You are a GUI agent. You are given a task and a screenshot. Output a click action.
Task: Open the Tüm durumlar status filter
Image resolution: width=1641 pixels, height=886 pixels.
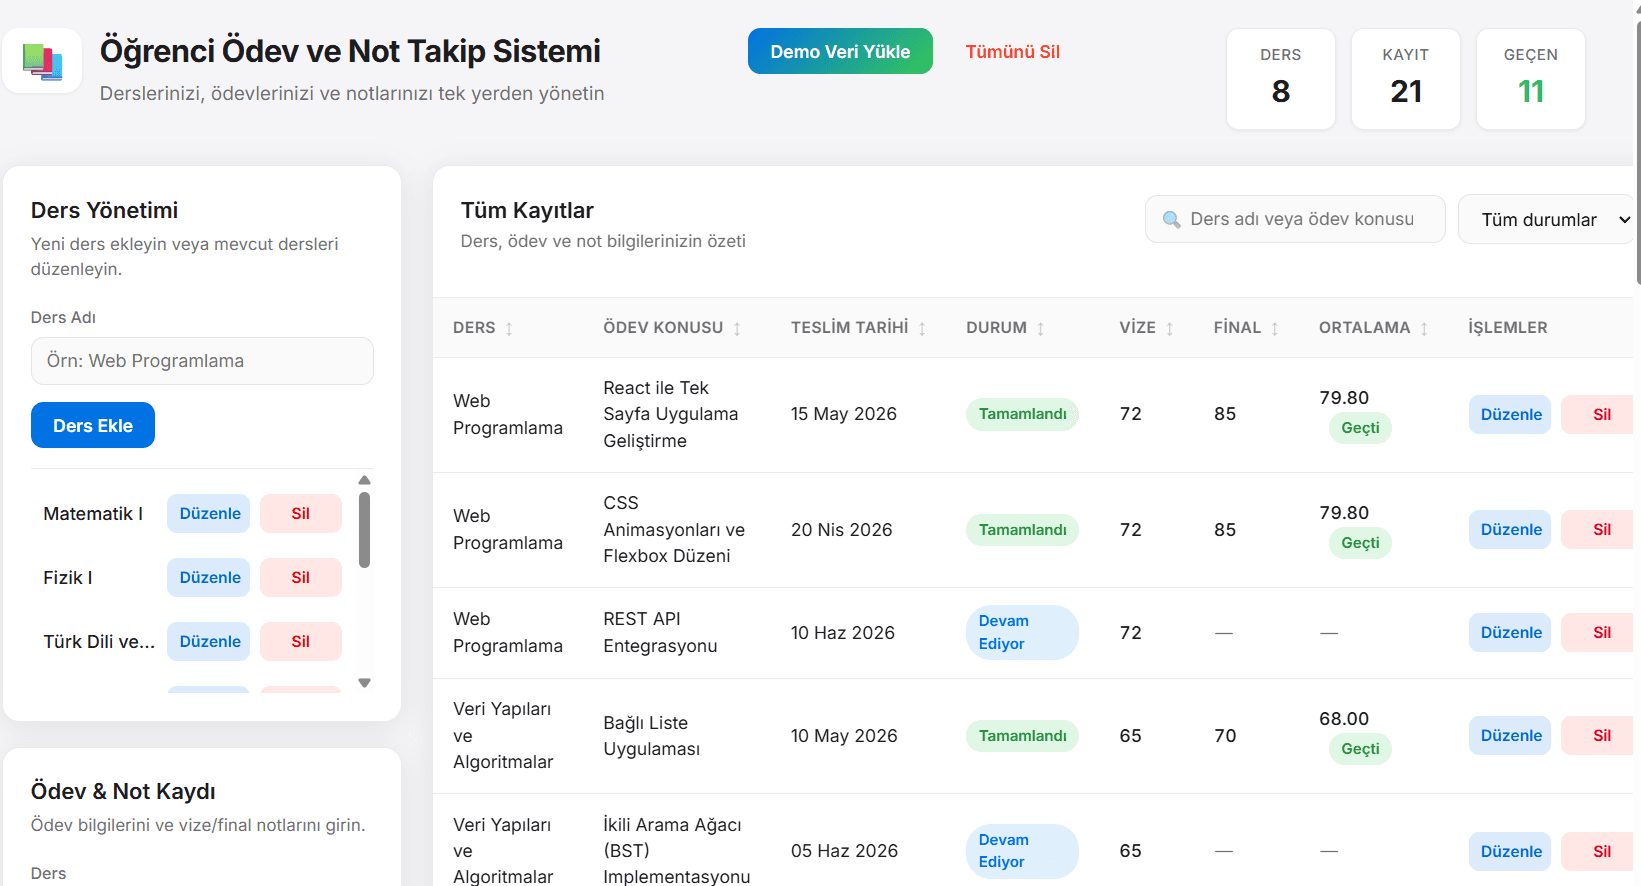tap(1548, 219)
